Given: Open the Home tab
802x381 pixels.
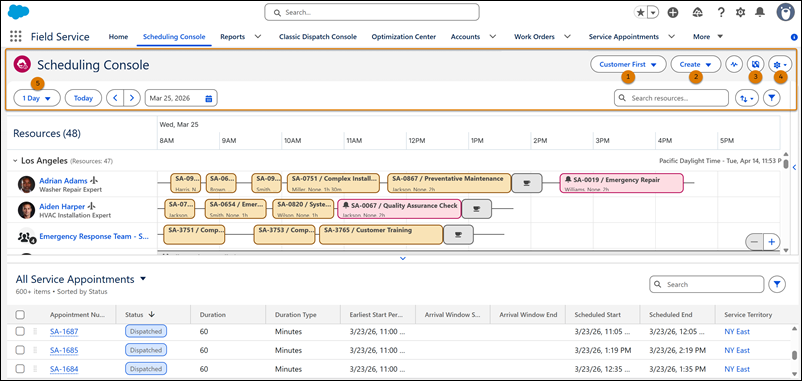Looking at the screenshot, I should pyautogui.click(x=118, y=37).
